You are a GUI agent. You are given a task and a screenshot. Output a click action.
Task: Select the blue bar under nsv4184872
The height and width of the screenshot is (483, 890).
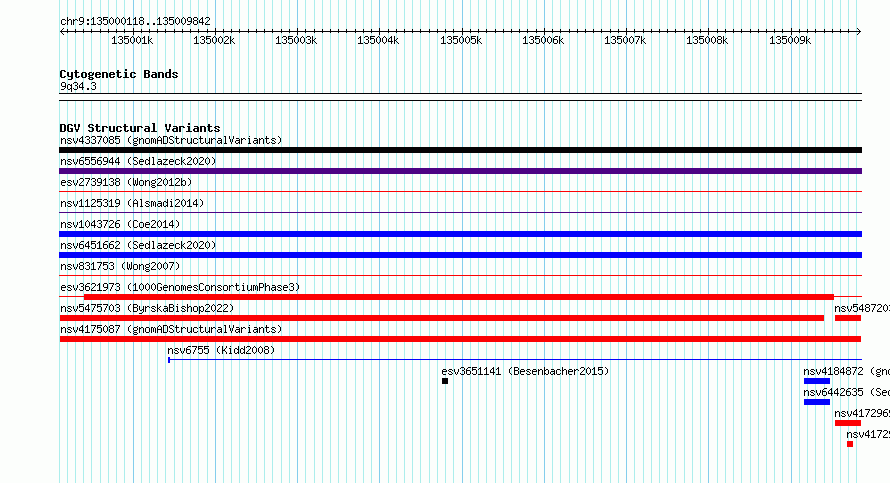(817, 381)
